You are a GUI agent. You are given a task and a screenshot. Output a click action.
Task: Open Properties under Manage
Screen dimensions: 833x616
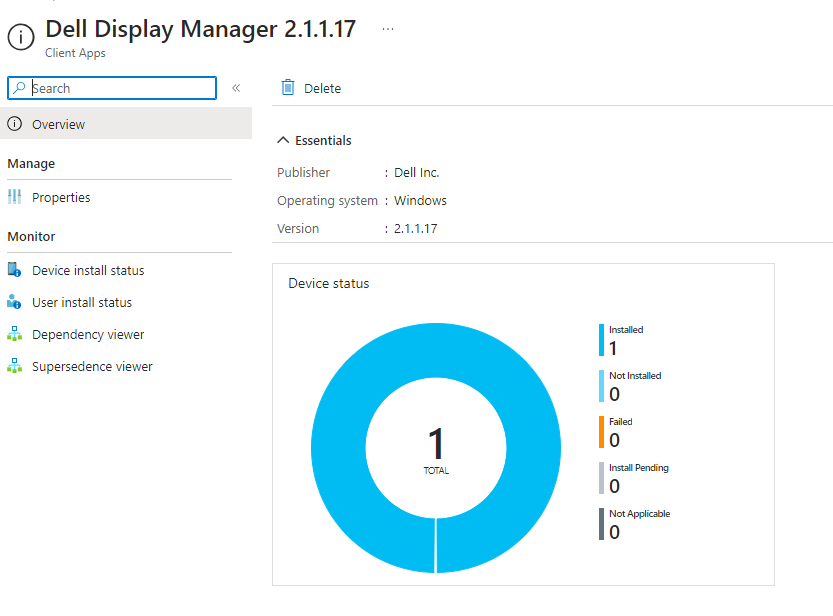point(61,197)
